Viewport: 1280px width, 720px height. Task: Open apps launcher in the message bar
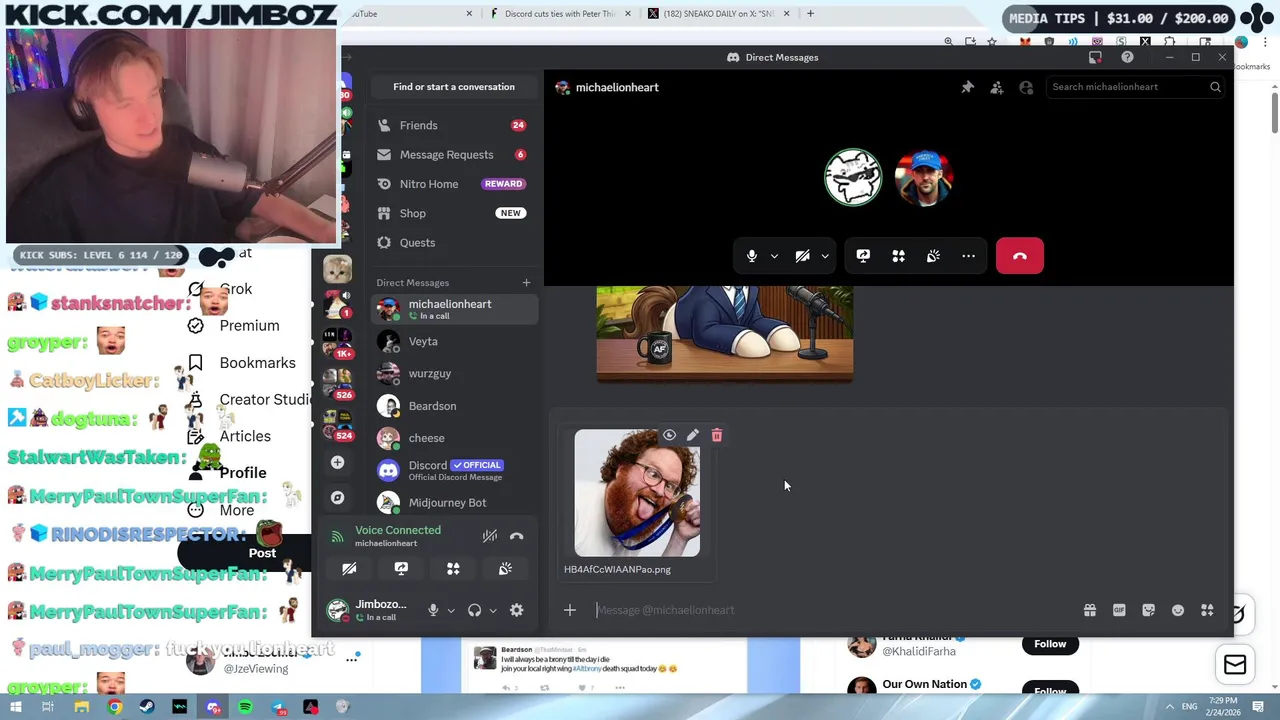[x=1207, y=610]
